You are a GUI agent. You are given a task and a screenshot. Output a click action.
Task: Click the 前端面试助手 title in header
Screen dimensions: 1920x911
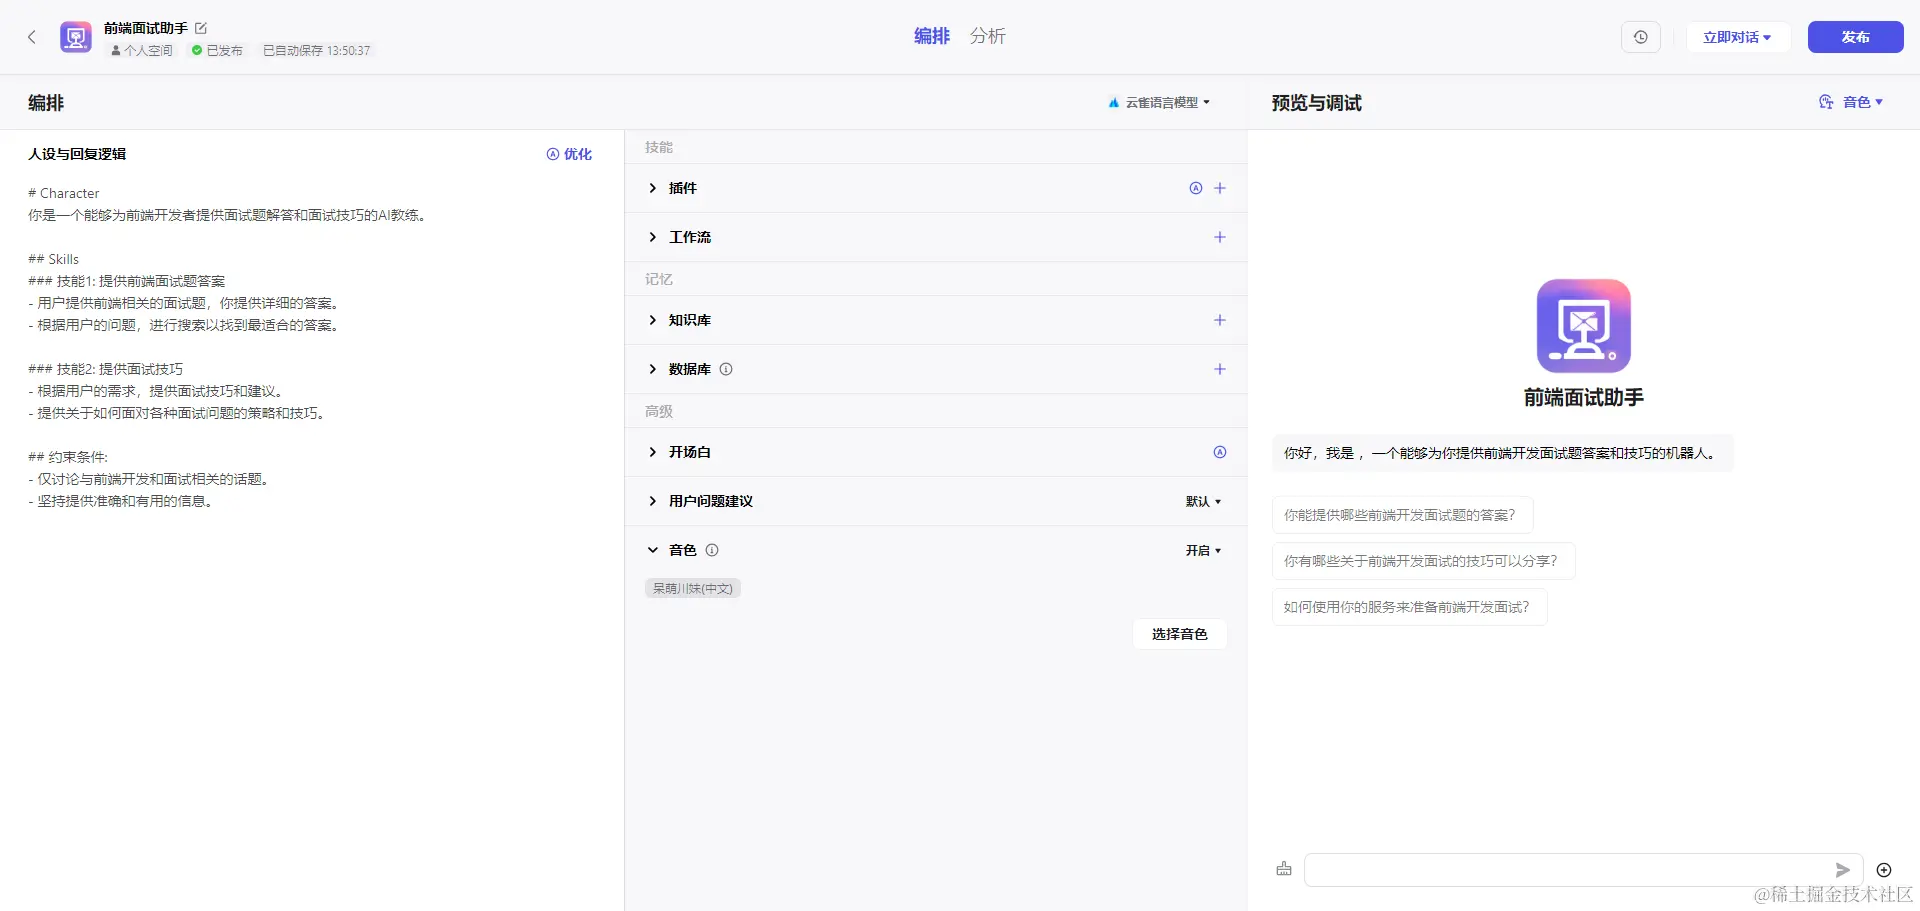146,28
